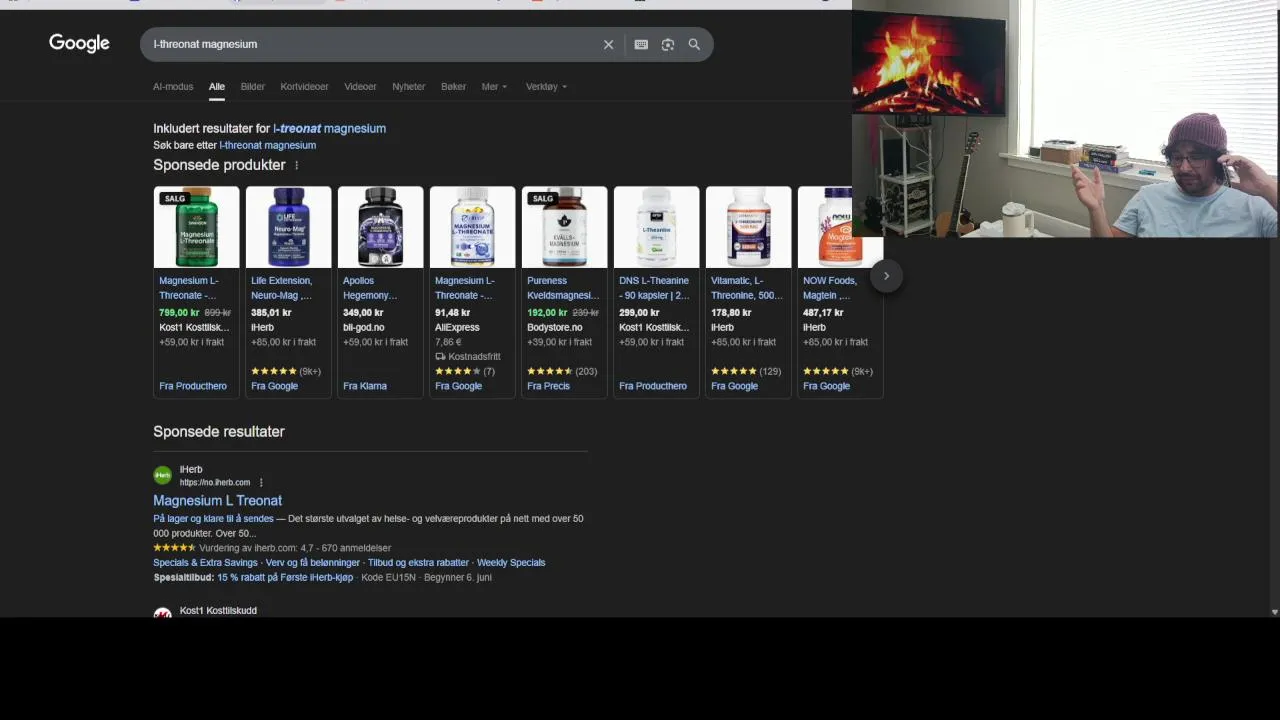Click the iHerb favicon in sponsored result
1280x720 pixels.
pyautogui.click(x=162, y=475)
